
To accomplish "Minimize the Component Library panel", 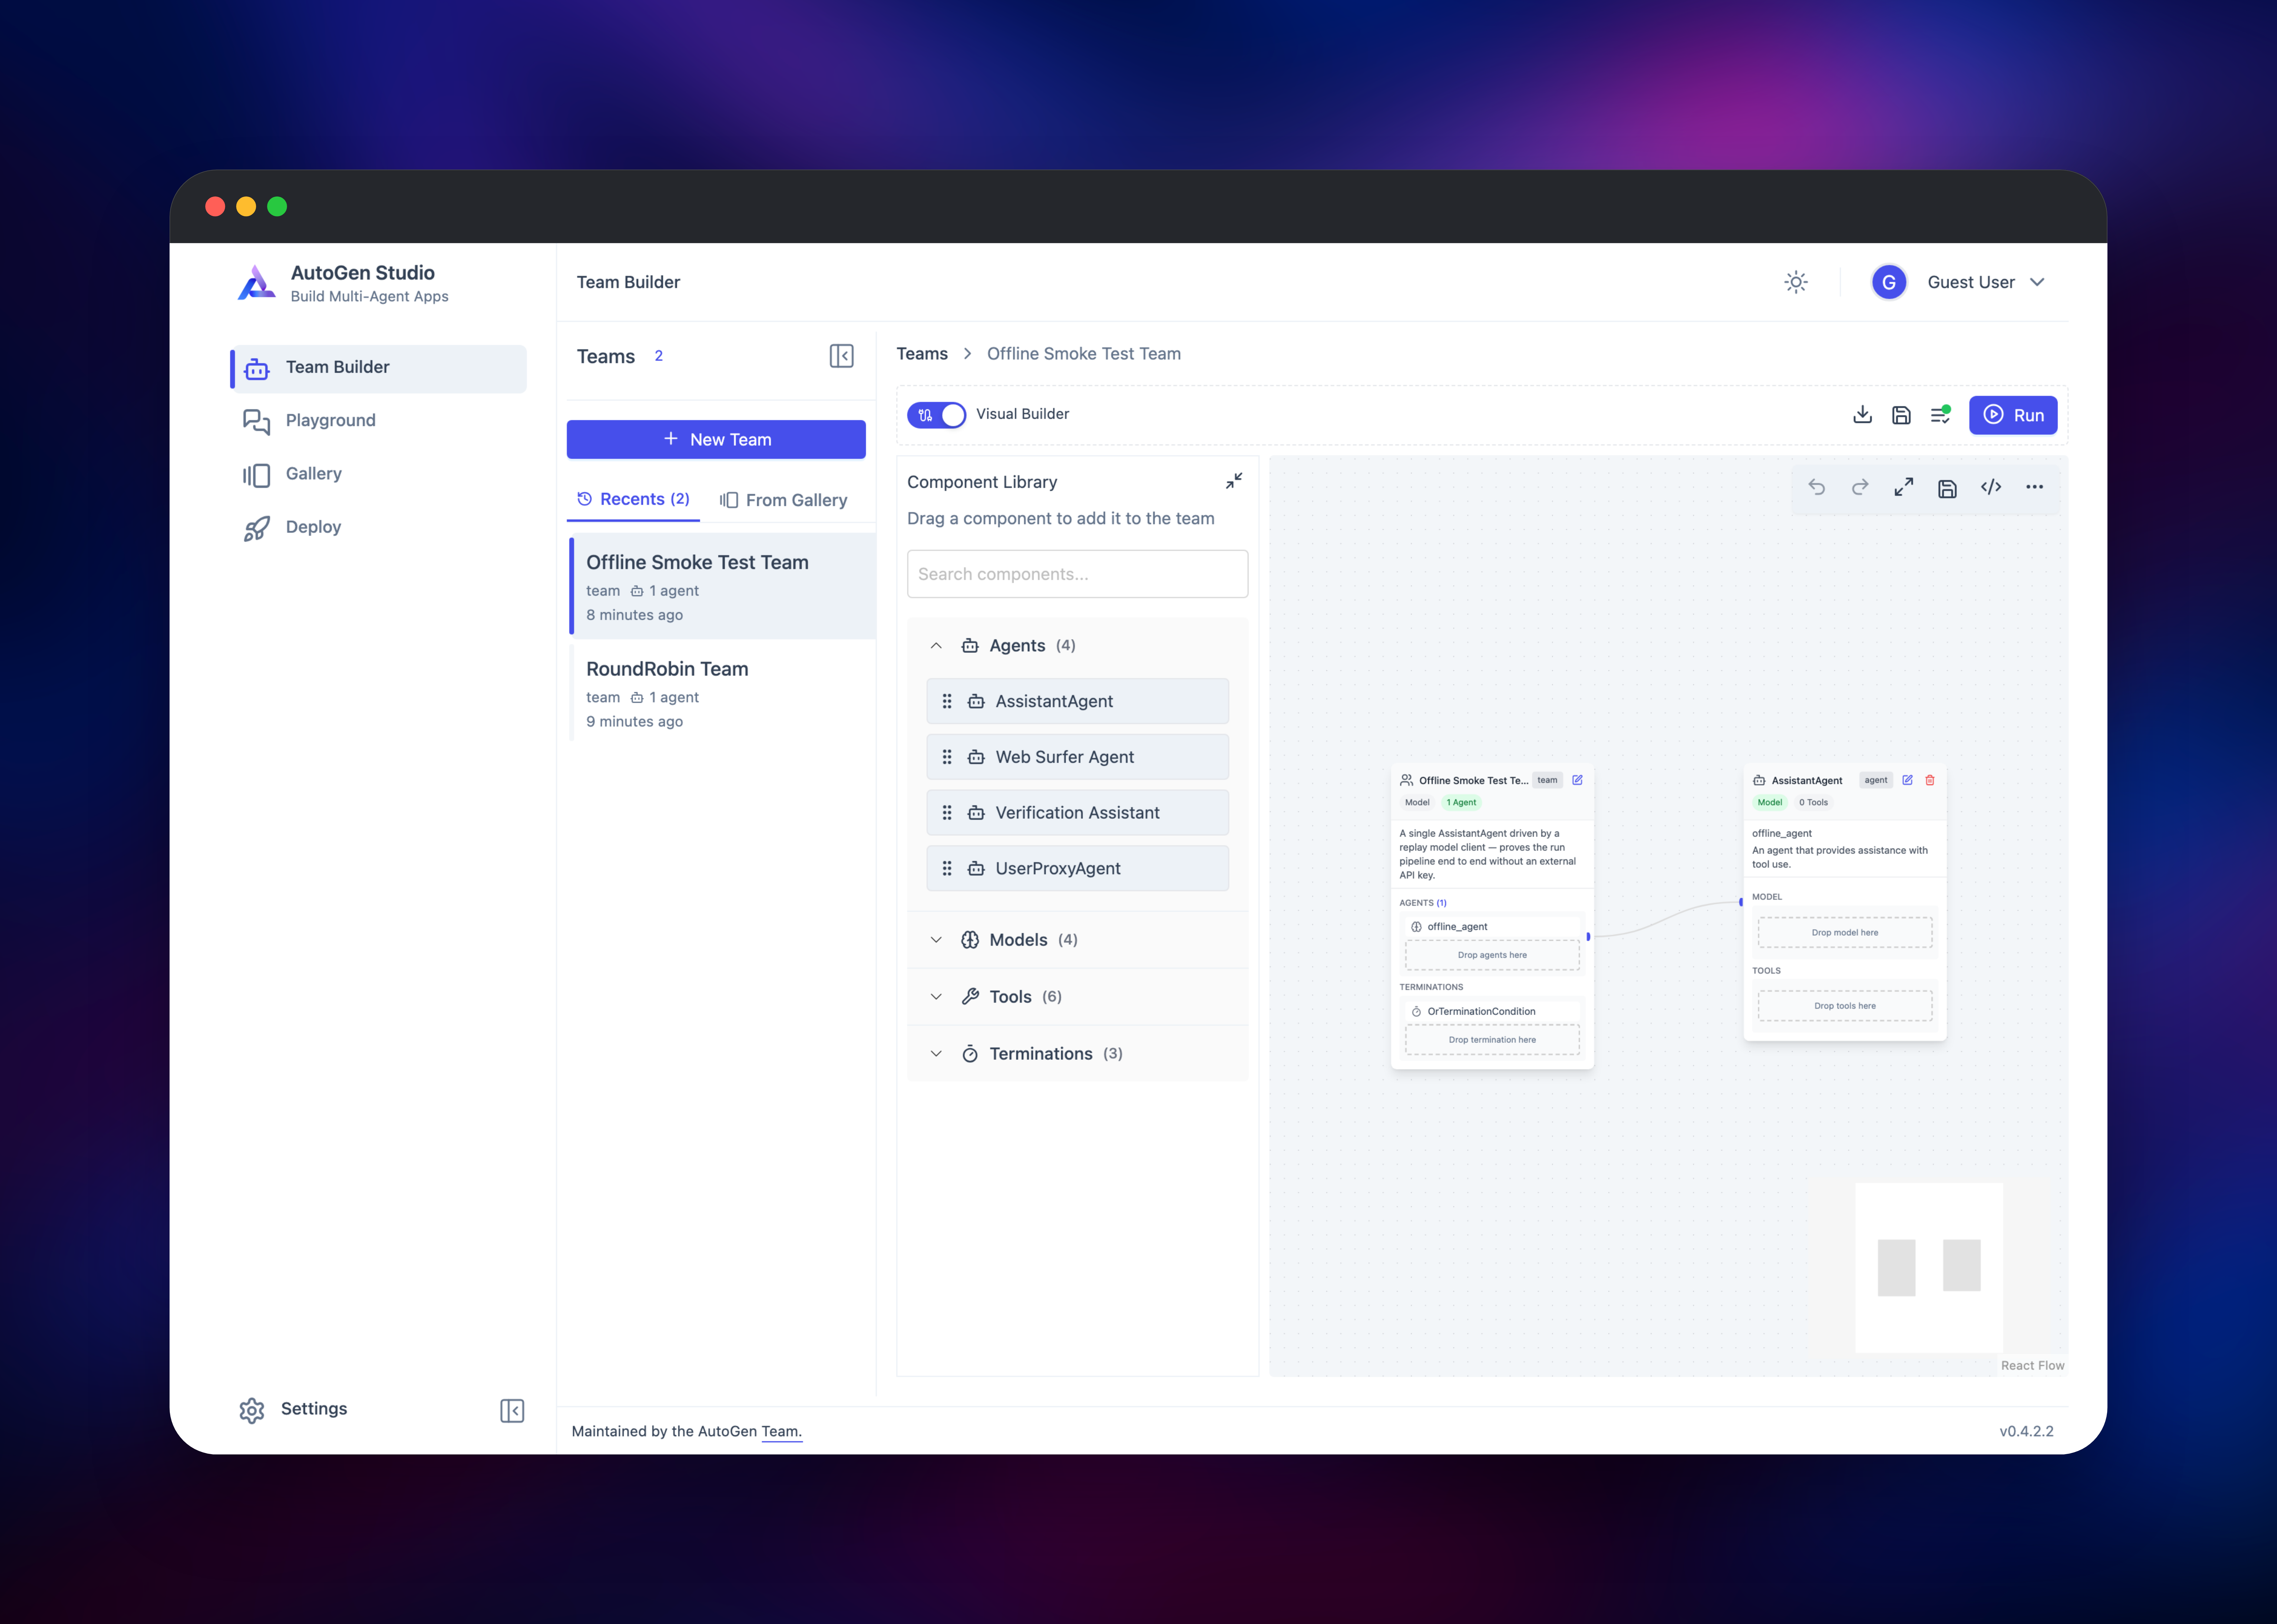I will point(1234,481).
